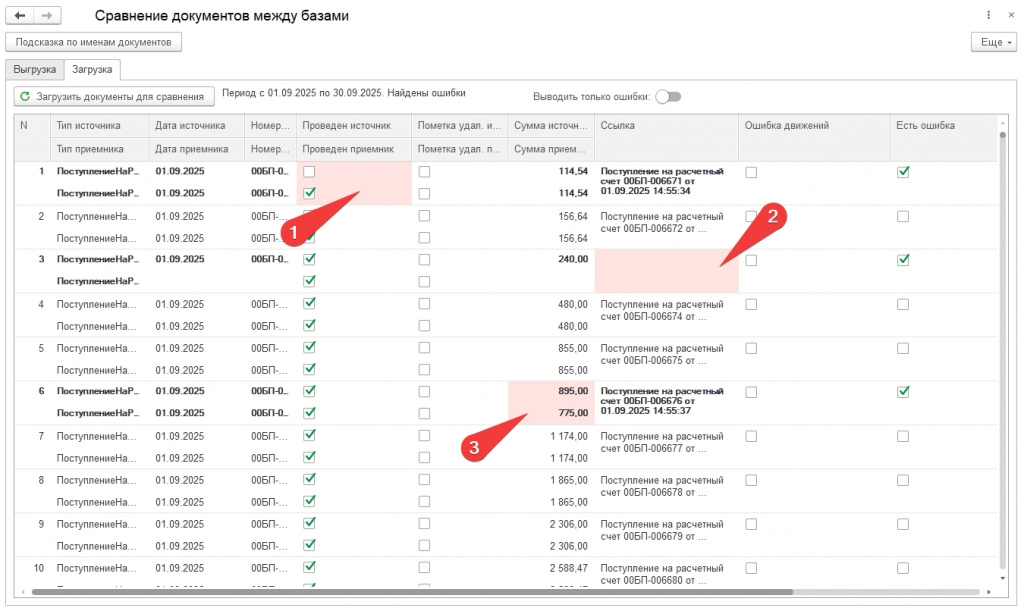This screenshot has height=611, width=1024.
Task: Select the "Загрузка" tab
Action: pos(92,70)
